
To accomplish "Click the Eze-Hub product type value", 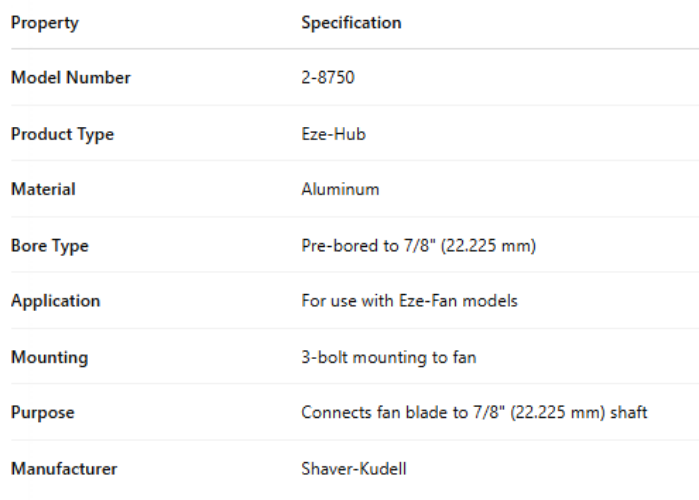I will tap(333, 134).
